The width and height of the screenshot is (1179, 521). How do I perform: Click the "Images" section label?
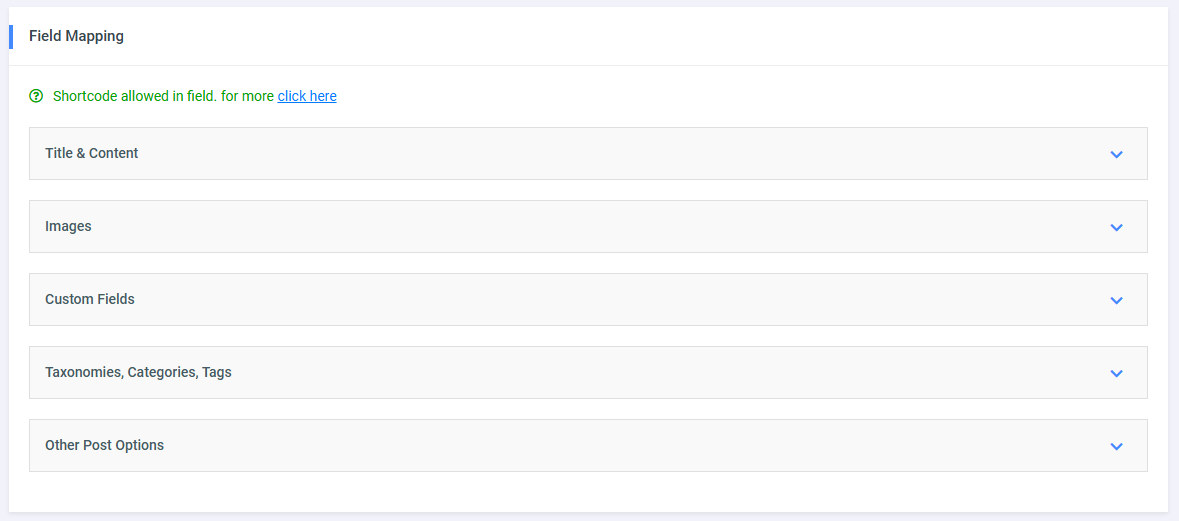[68, 226]
